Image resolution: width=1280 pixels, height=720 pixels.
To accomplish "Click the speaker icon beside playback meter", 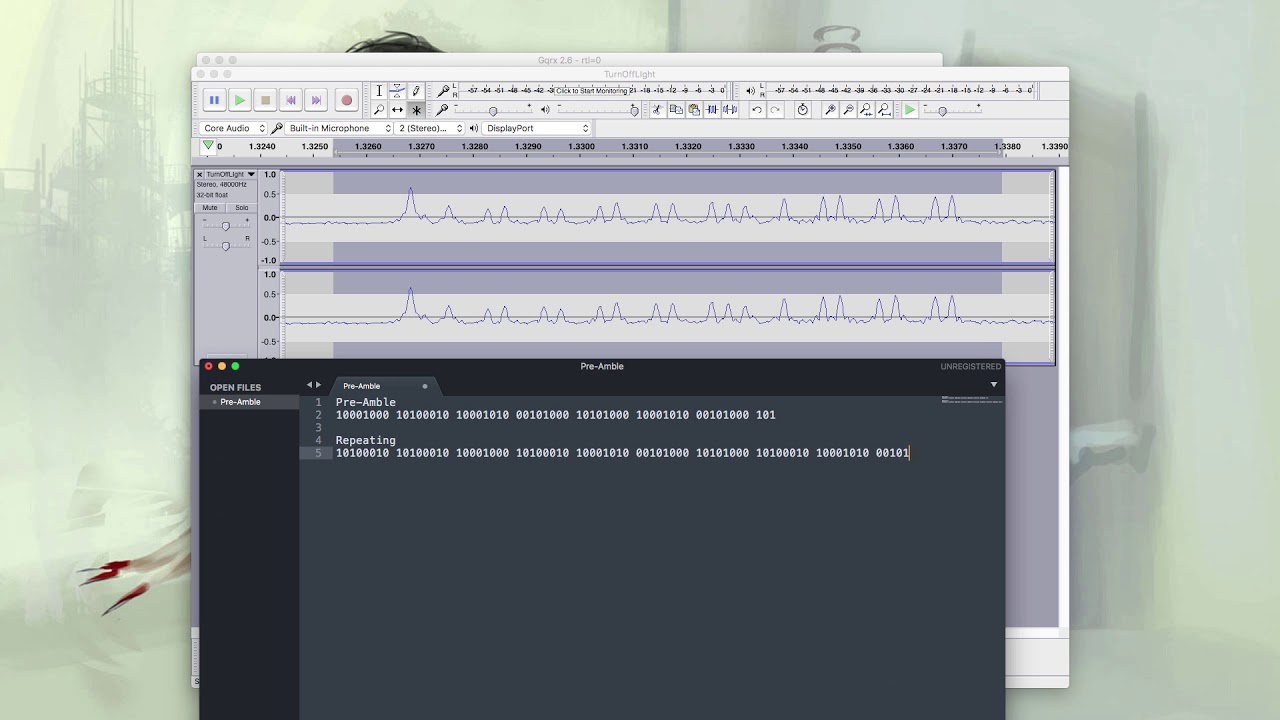I will tap(751, 91).
